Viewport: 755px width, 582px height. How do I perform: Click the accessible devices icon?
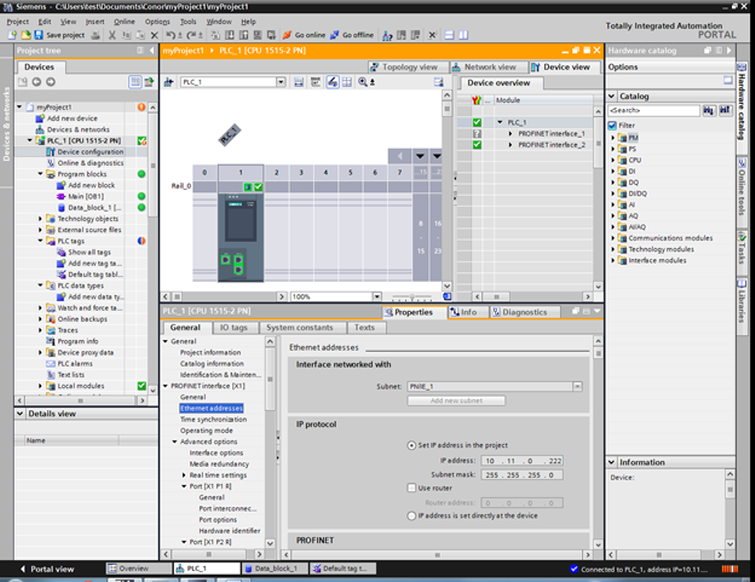387,35
